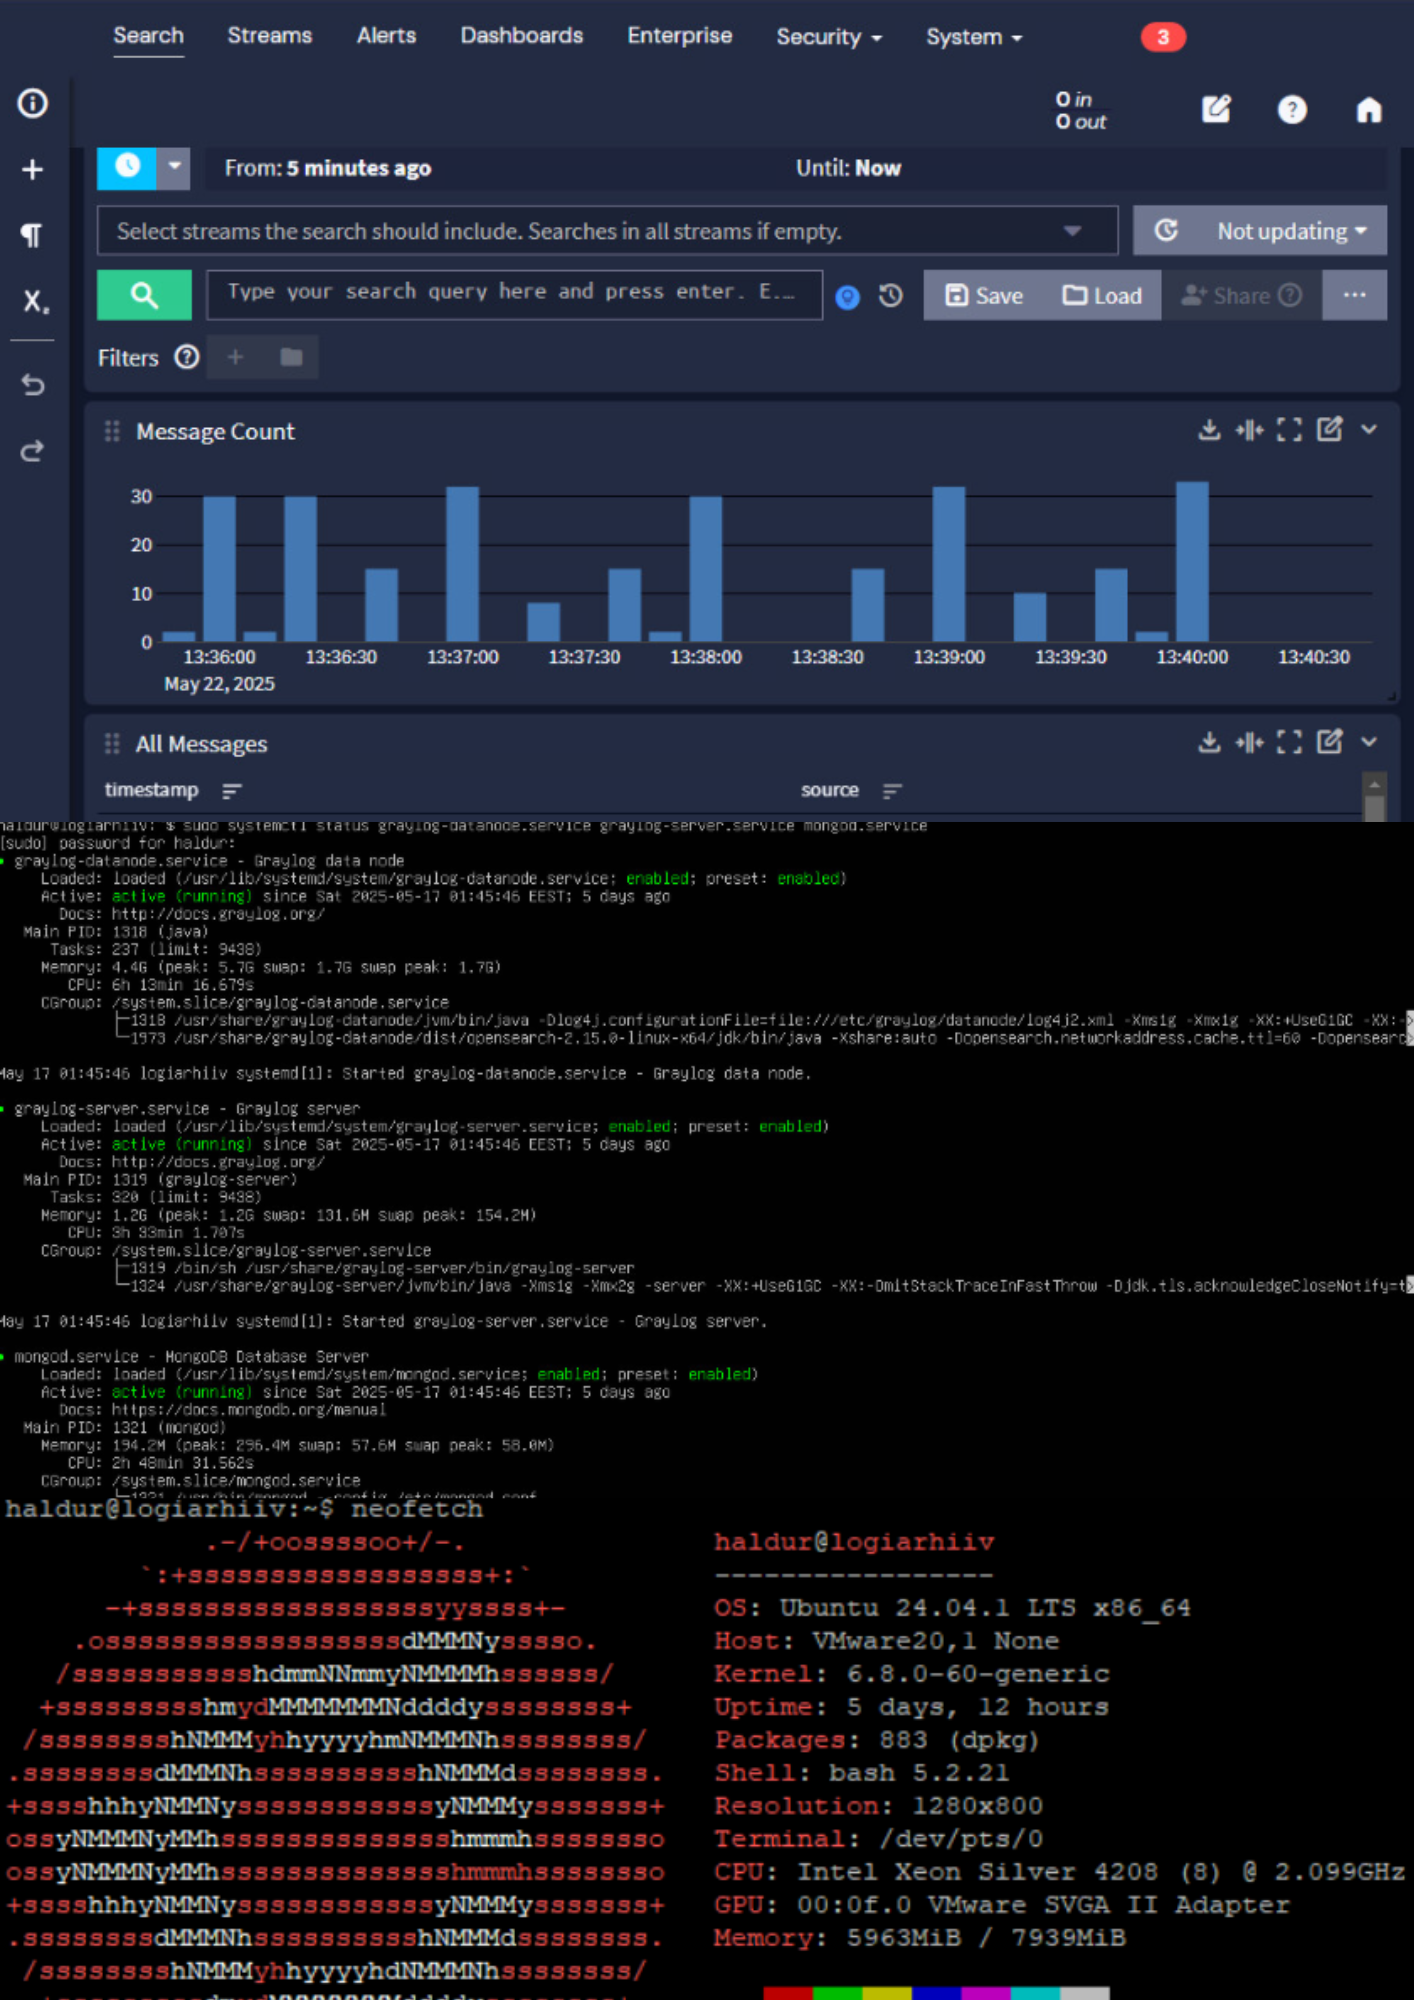The height and width of the screenshot is (2000, 1414).
Task: Expand Message Count widget to fullscreen
Action: (1289, 430)
